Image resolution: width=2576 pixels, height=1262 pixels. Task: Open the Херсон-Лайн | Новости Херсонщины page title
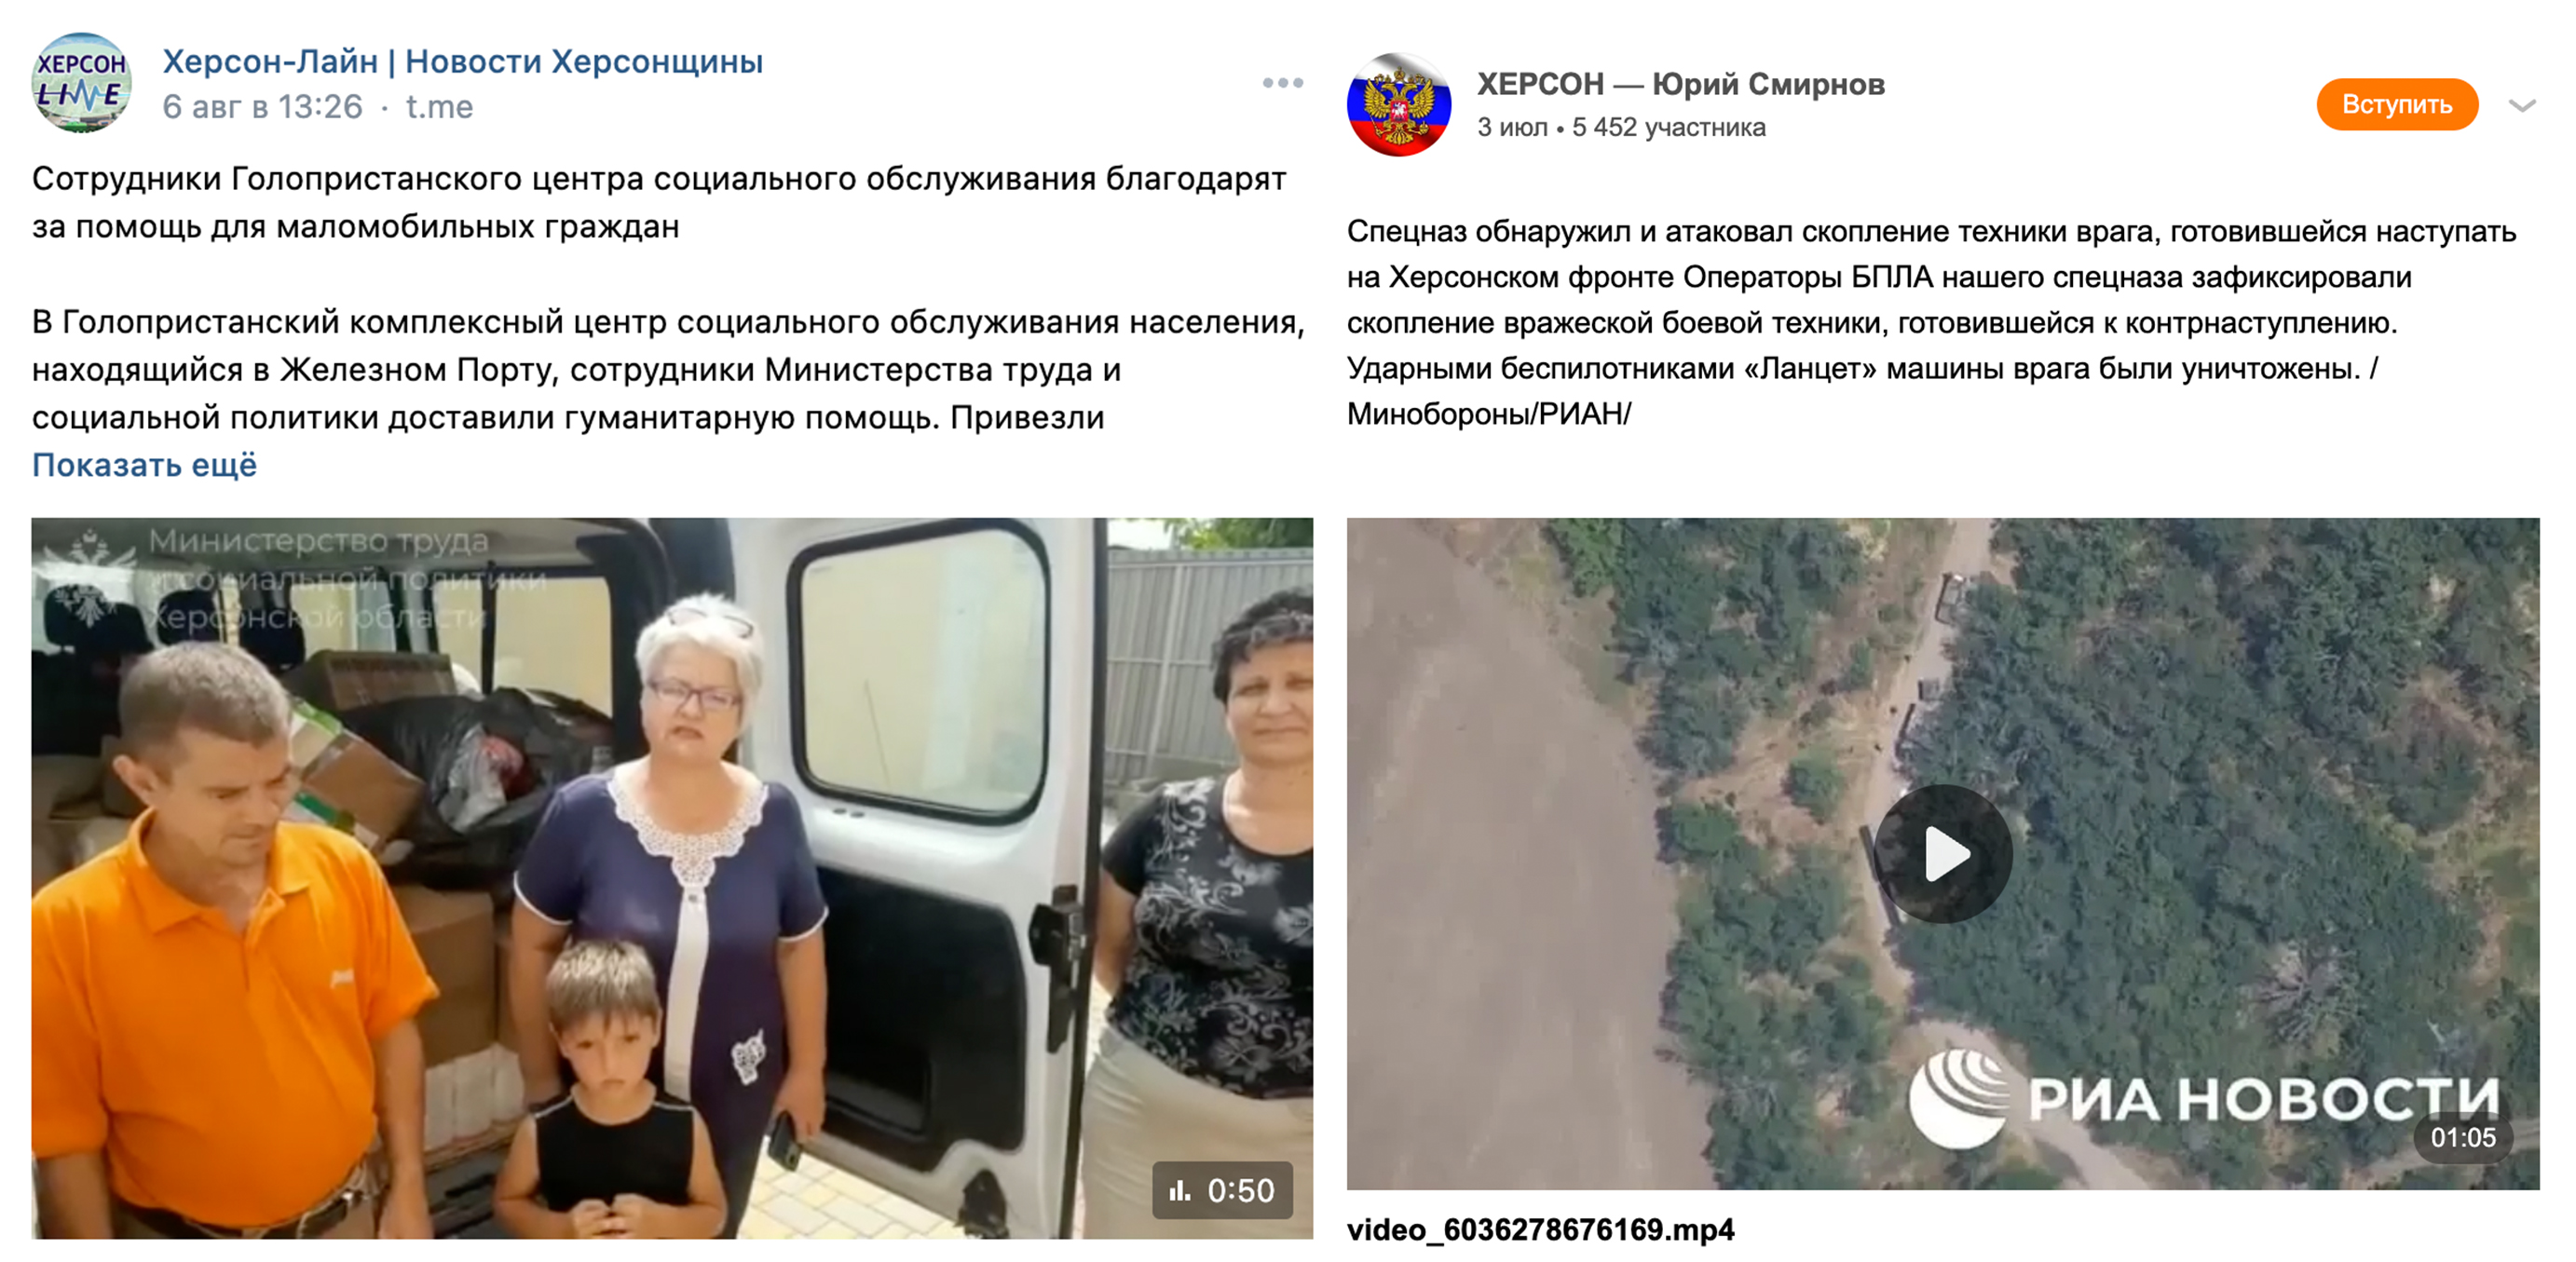(x=463, y=61)
